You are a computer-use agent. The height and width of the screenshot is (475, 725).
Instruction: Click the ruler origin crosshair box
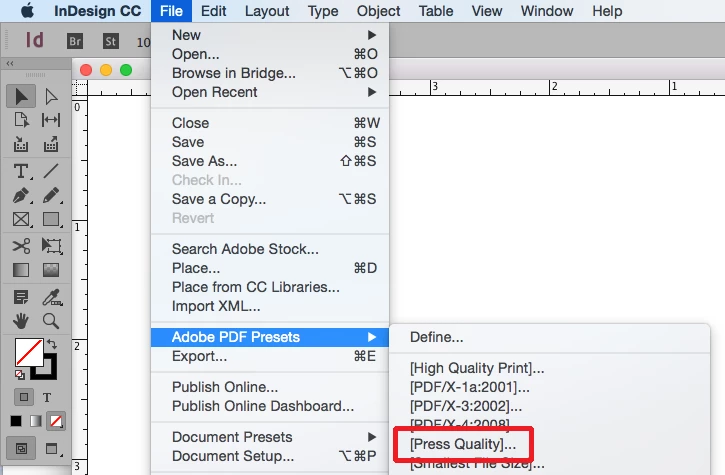point(80,88)
